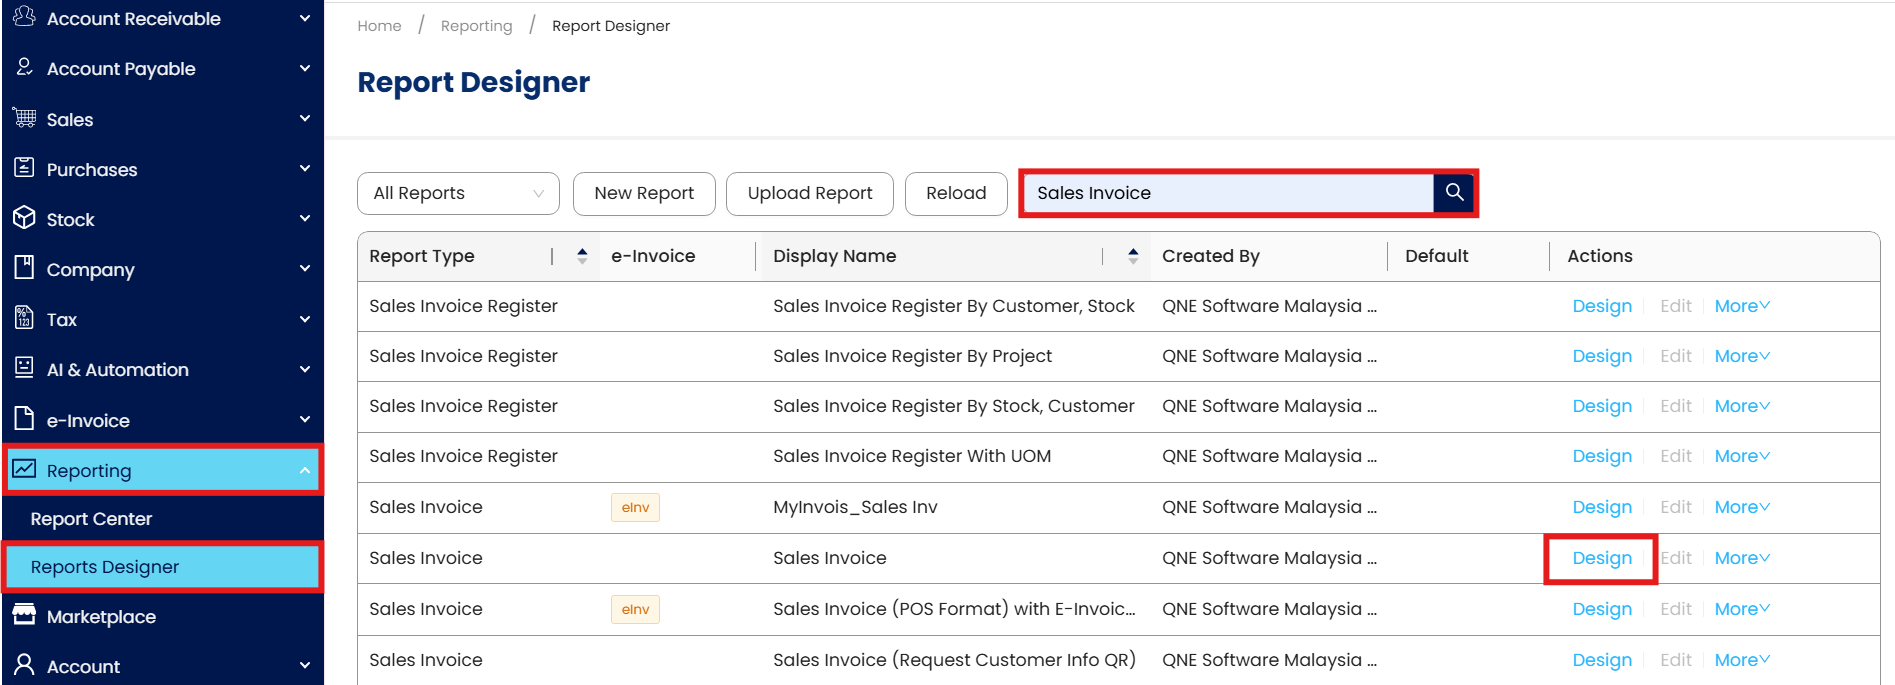The width and height of the screenshot is (1895, 685).
Task: Collapse the Reporting menu chevron
Action: coord(305,470)
